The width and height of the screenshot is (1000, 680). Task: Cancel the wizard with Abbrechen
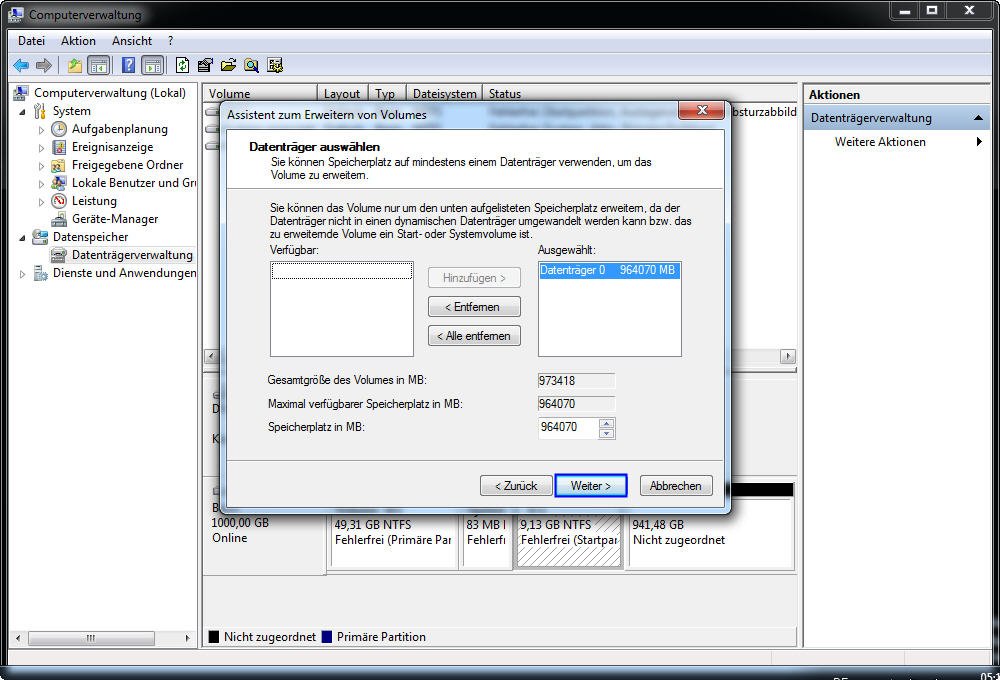coord(675,485)
